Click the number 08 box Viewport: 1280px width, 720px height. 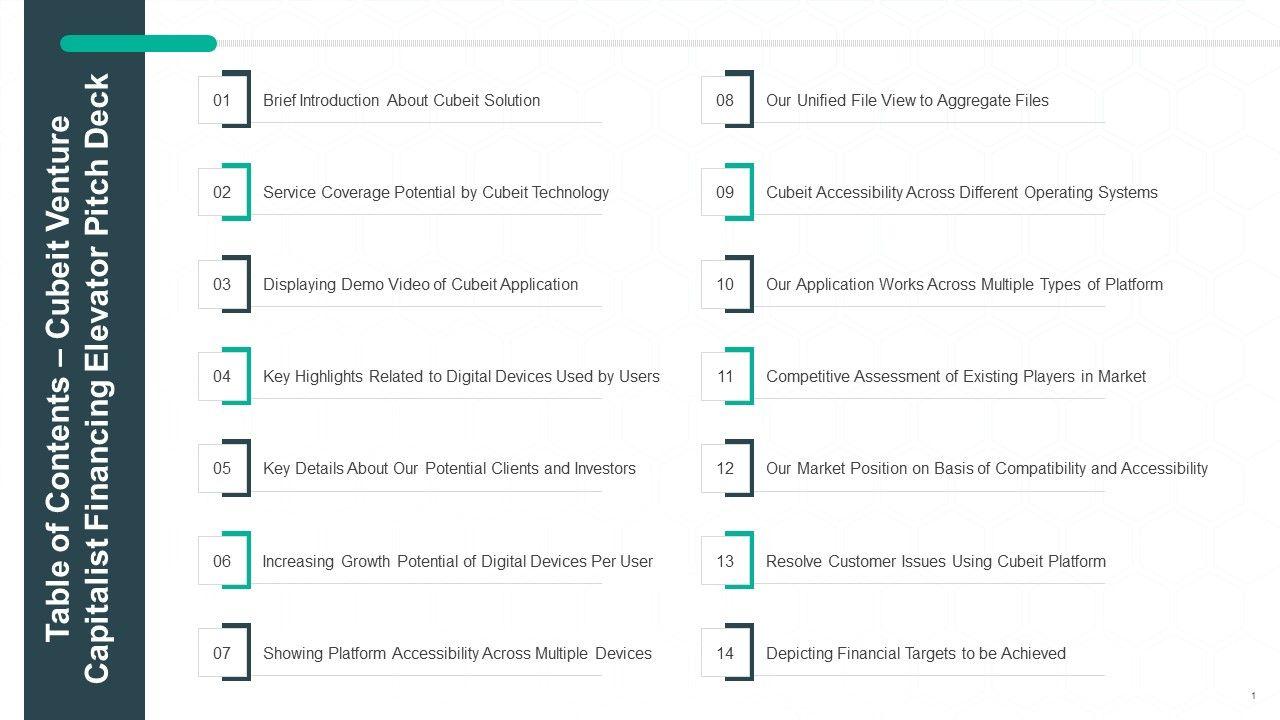[725, 100]
